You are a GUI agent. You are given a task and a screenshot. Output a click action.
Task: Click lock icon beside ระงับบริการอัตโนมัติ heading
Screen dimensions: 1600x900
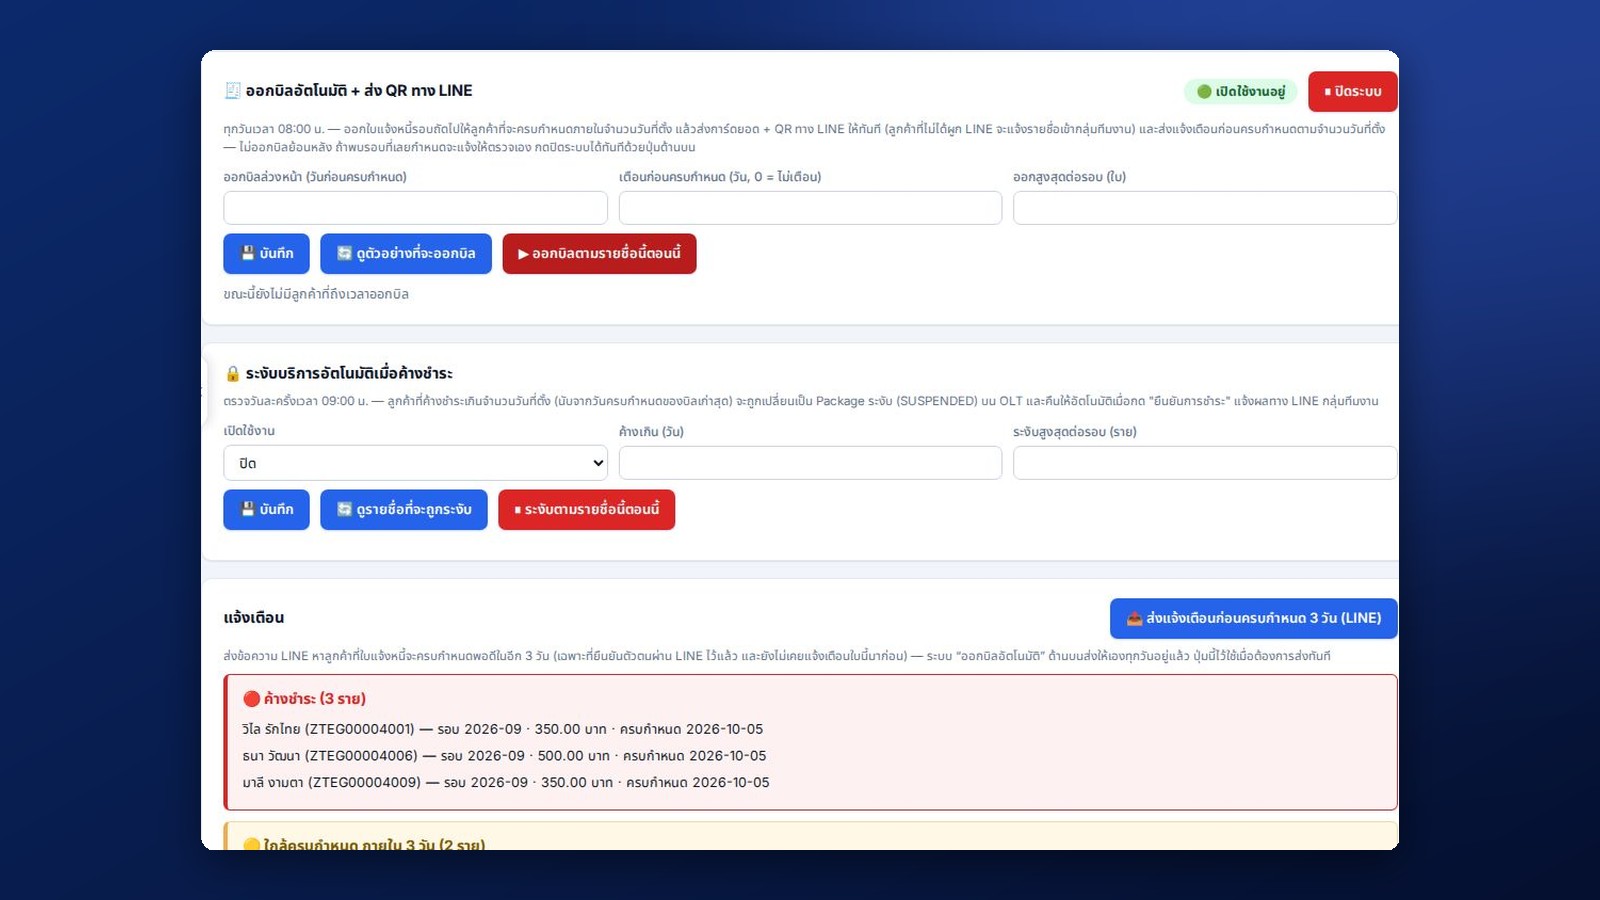232,373
